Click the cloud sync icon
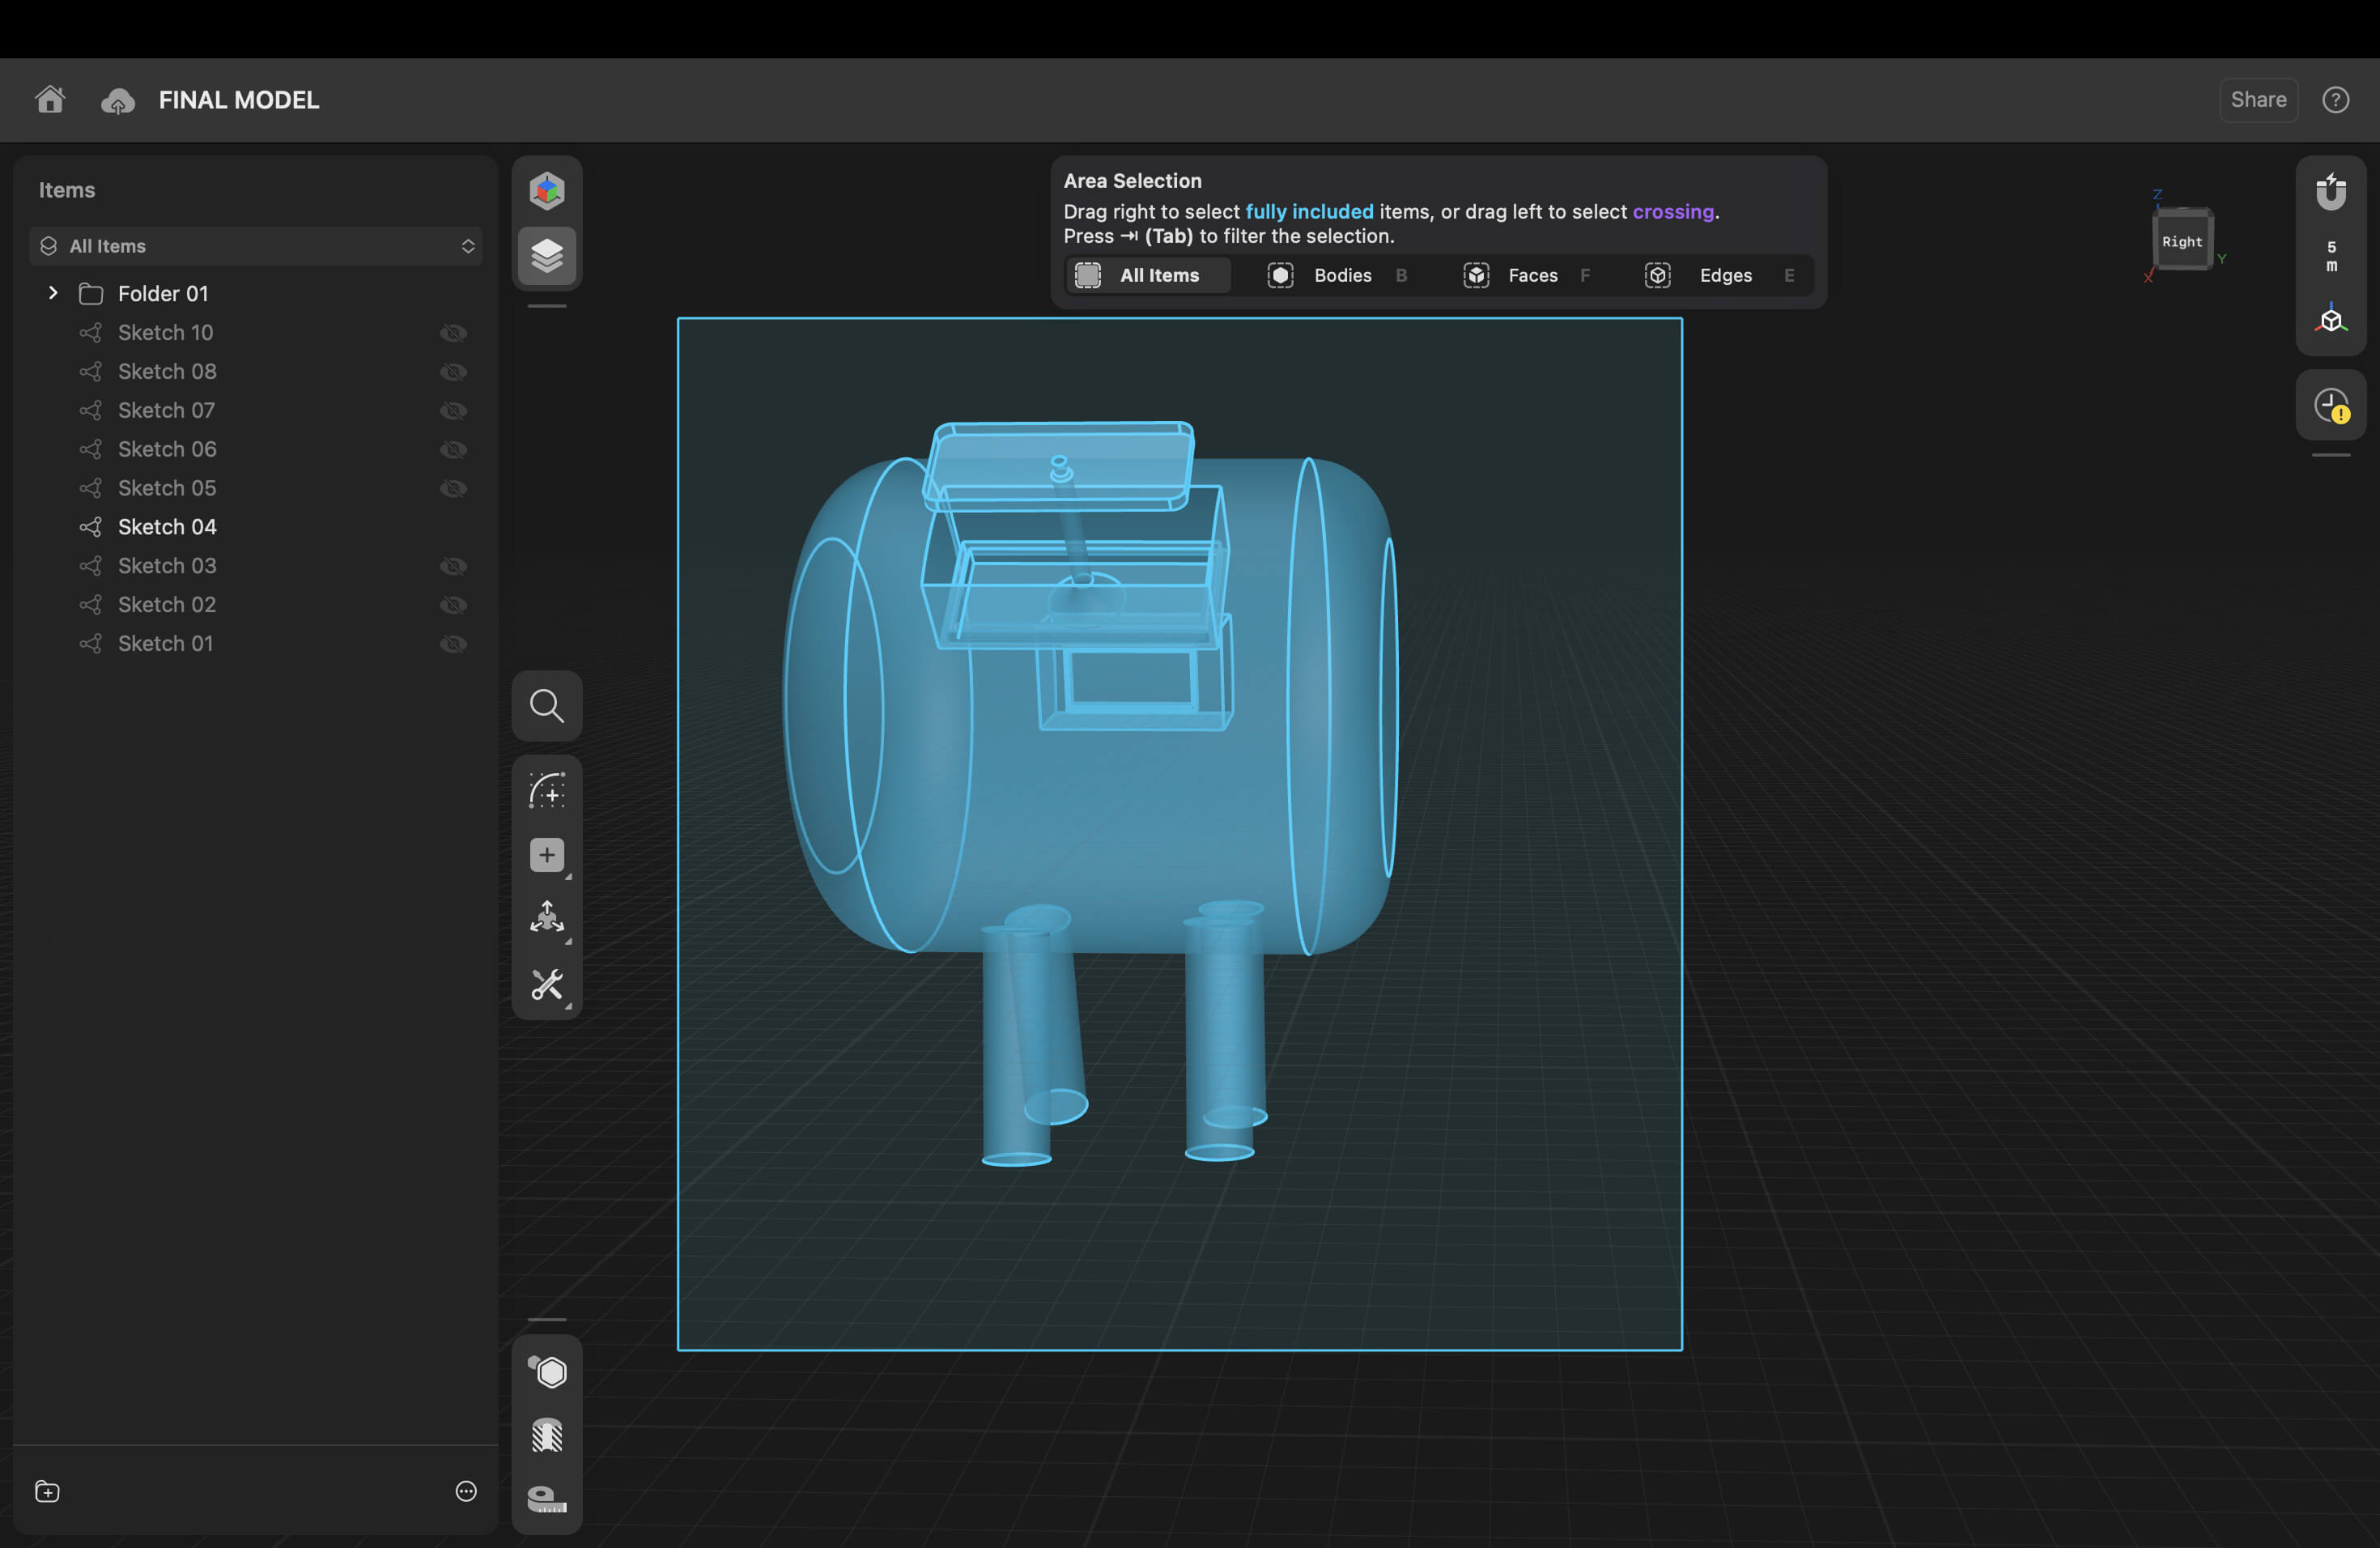The height and width of the screenshot is (1548, 2380). click(x=118, y=101)
